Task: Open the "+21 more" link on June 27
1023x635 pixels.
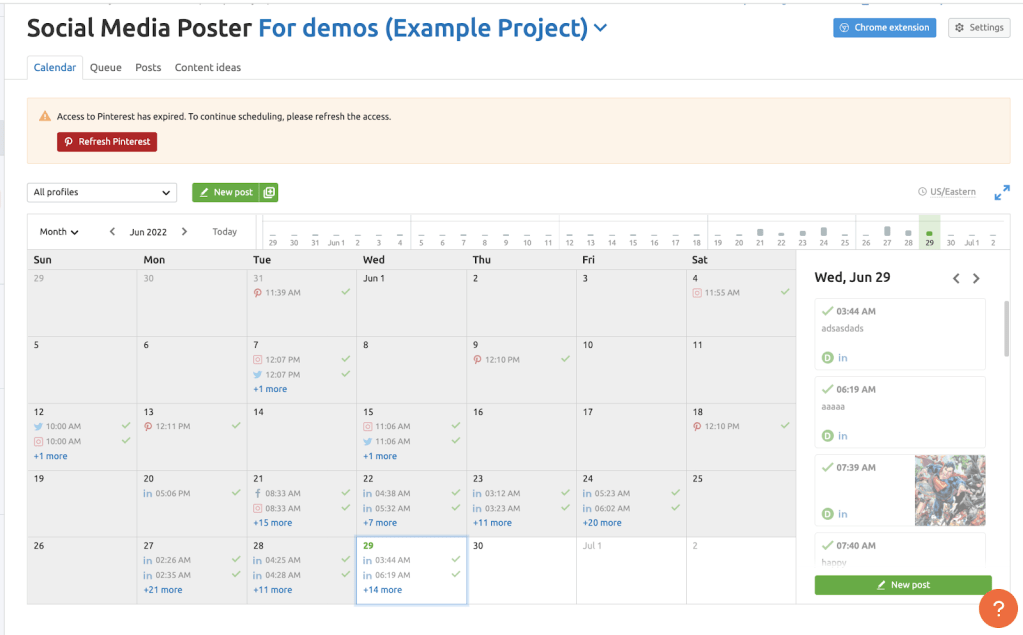Action: (163, 590)
